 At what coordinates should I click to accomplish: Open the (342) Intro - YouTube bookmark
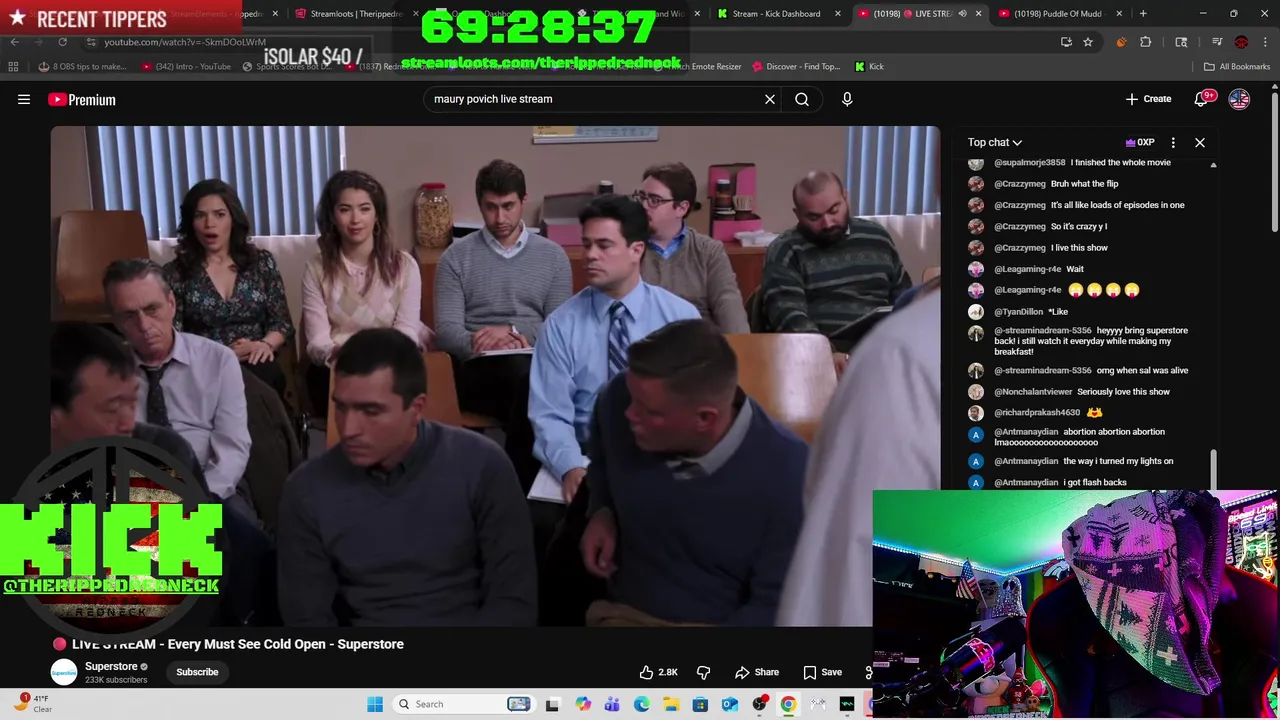tap(187, 66)
